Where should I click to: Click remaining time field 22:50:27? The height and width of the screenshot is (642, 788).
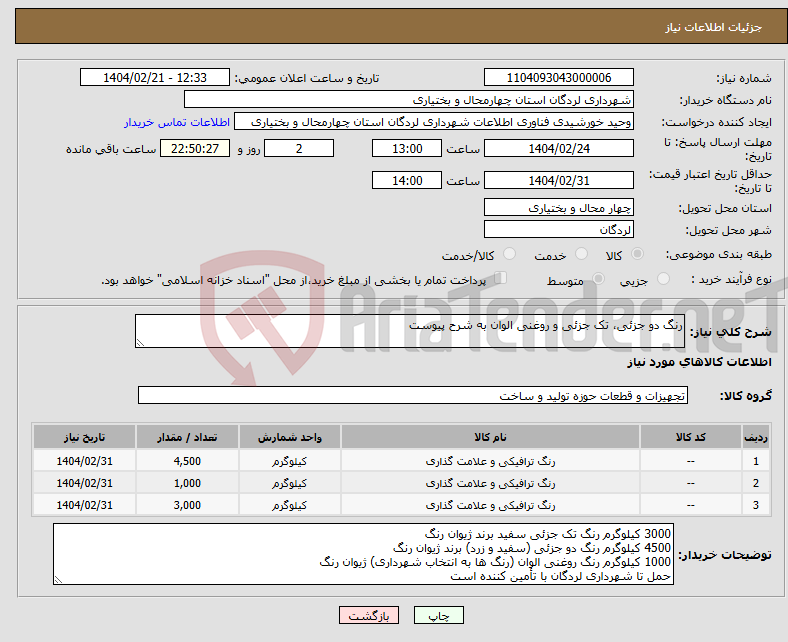pos(195,148)
